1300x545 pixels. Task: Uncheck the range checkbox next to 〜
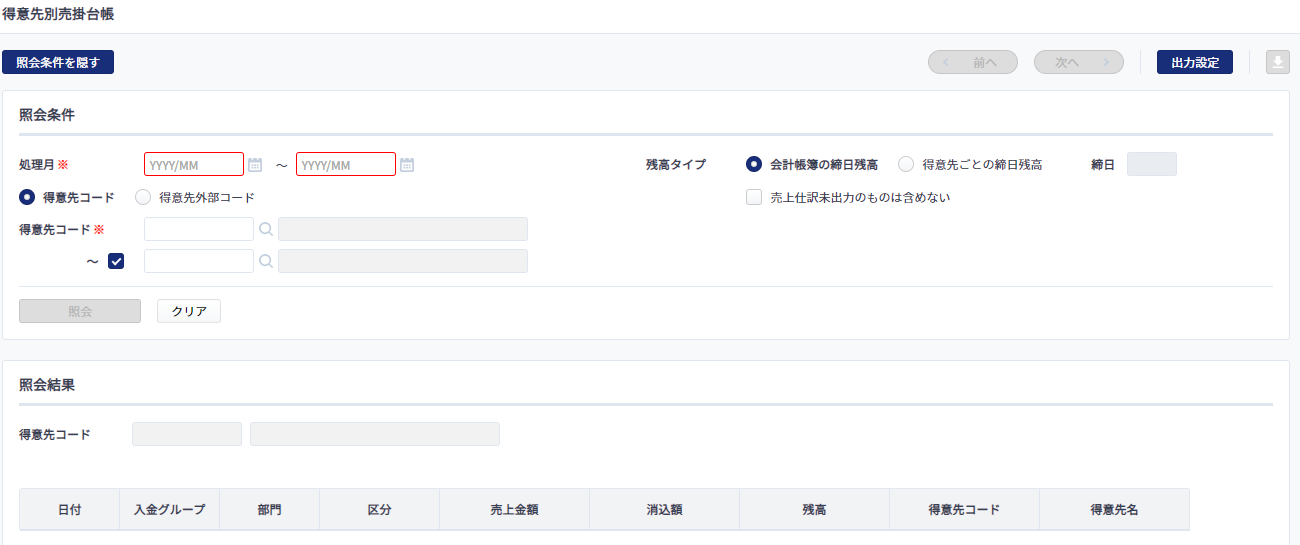click(x=116, y=261)
